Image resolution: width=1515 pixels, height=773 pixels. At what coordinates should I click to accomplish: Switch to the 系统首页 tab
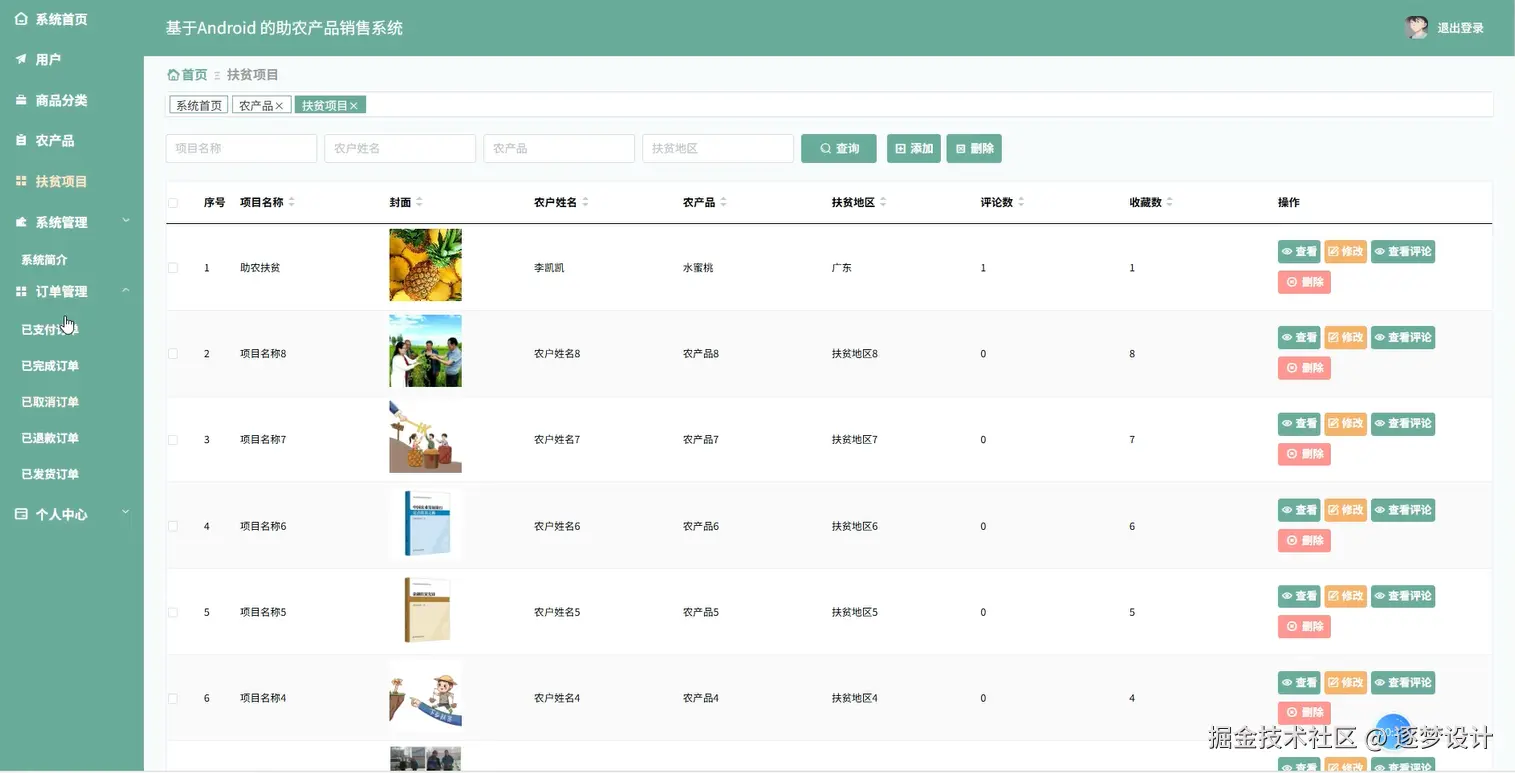coord(198,105)
